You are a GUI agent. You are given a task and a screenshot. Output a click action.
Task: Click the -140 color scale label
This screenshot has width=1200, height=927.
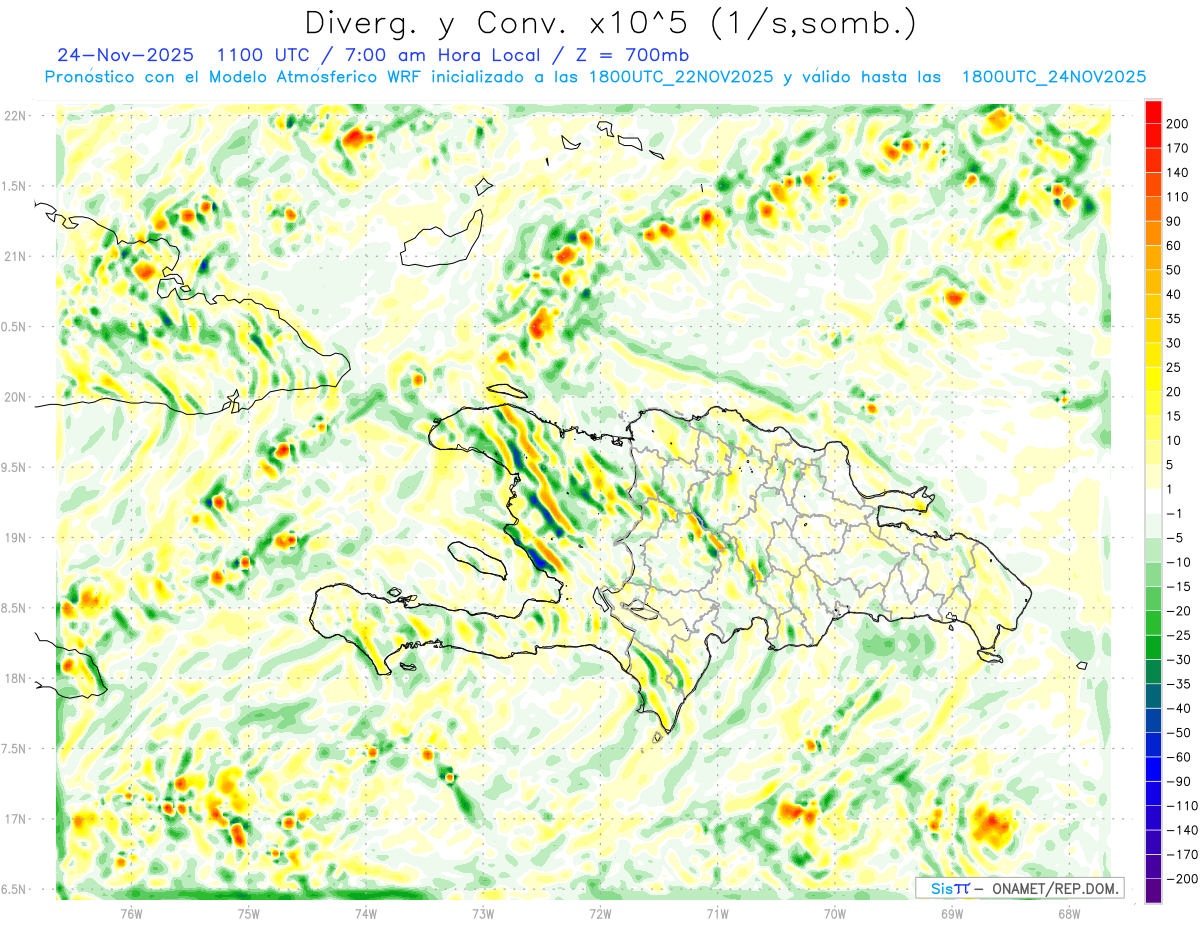(x=1182, y=831)
